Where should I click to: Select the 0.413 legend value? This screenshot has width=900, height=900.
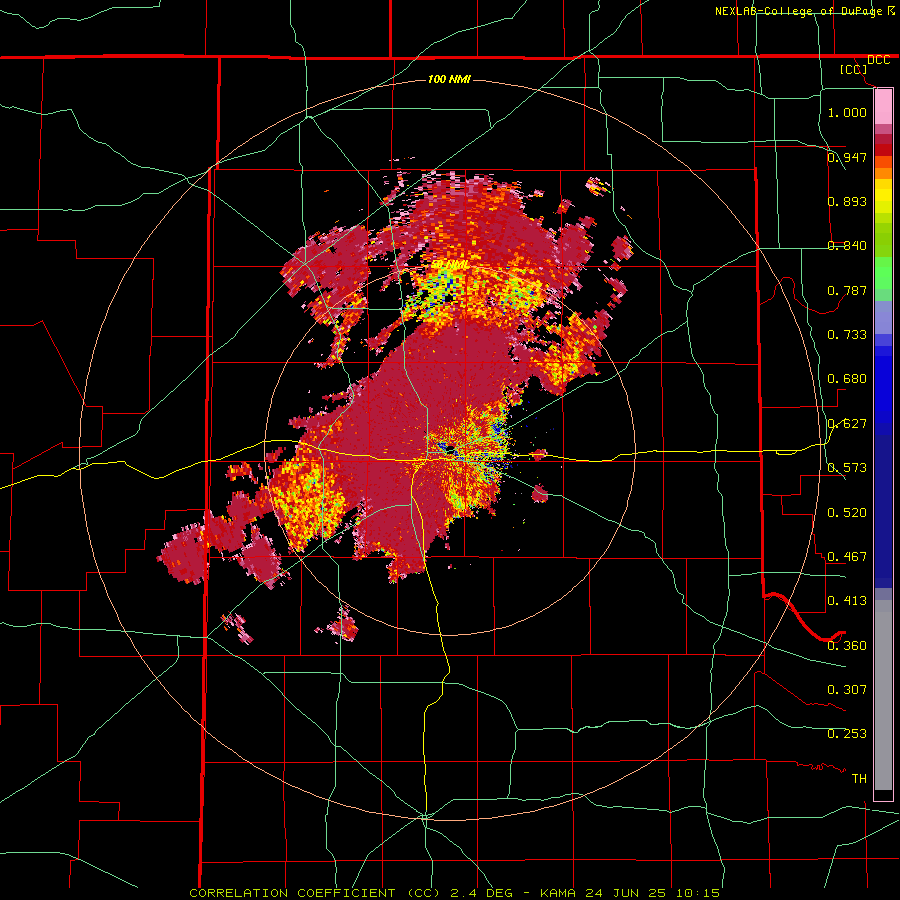[x=847, y=601]
